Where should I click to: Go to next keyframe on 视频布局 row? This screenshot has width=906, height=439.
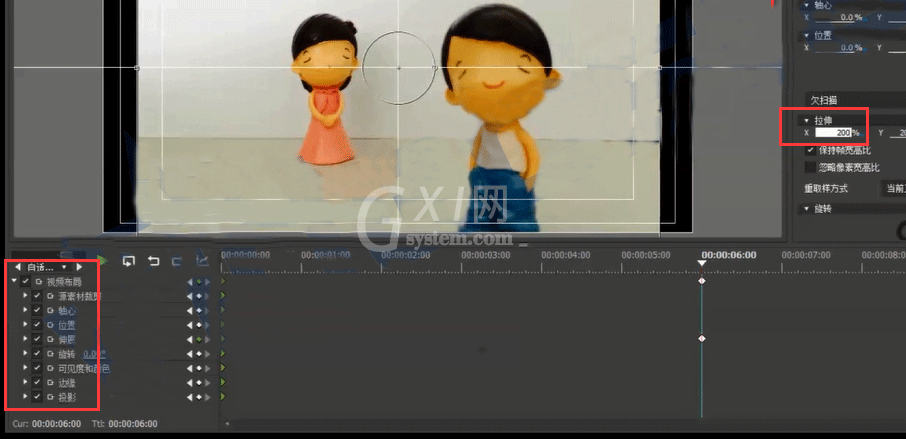point(207,282)
